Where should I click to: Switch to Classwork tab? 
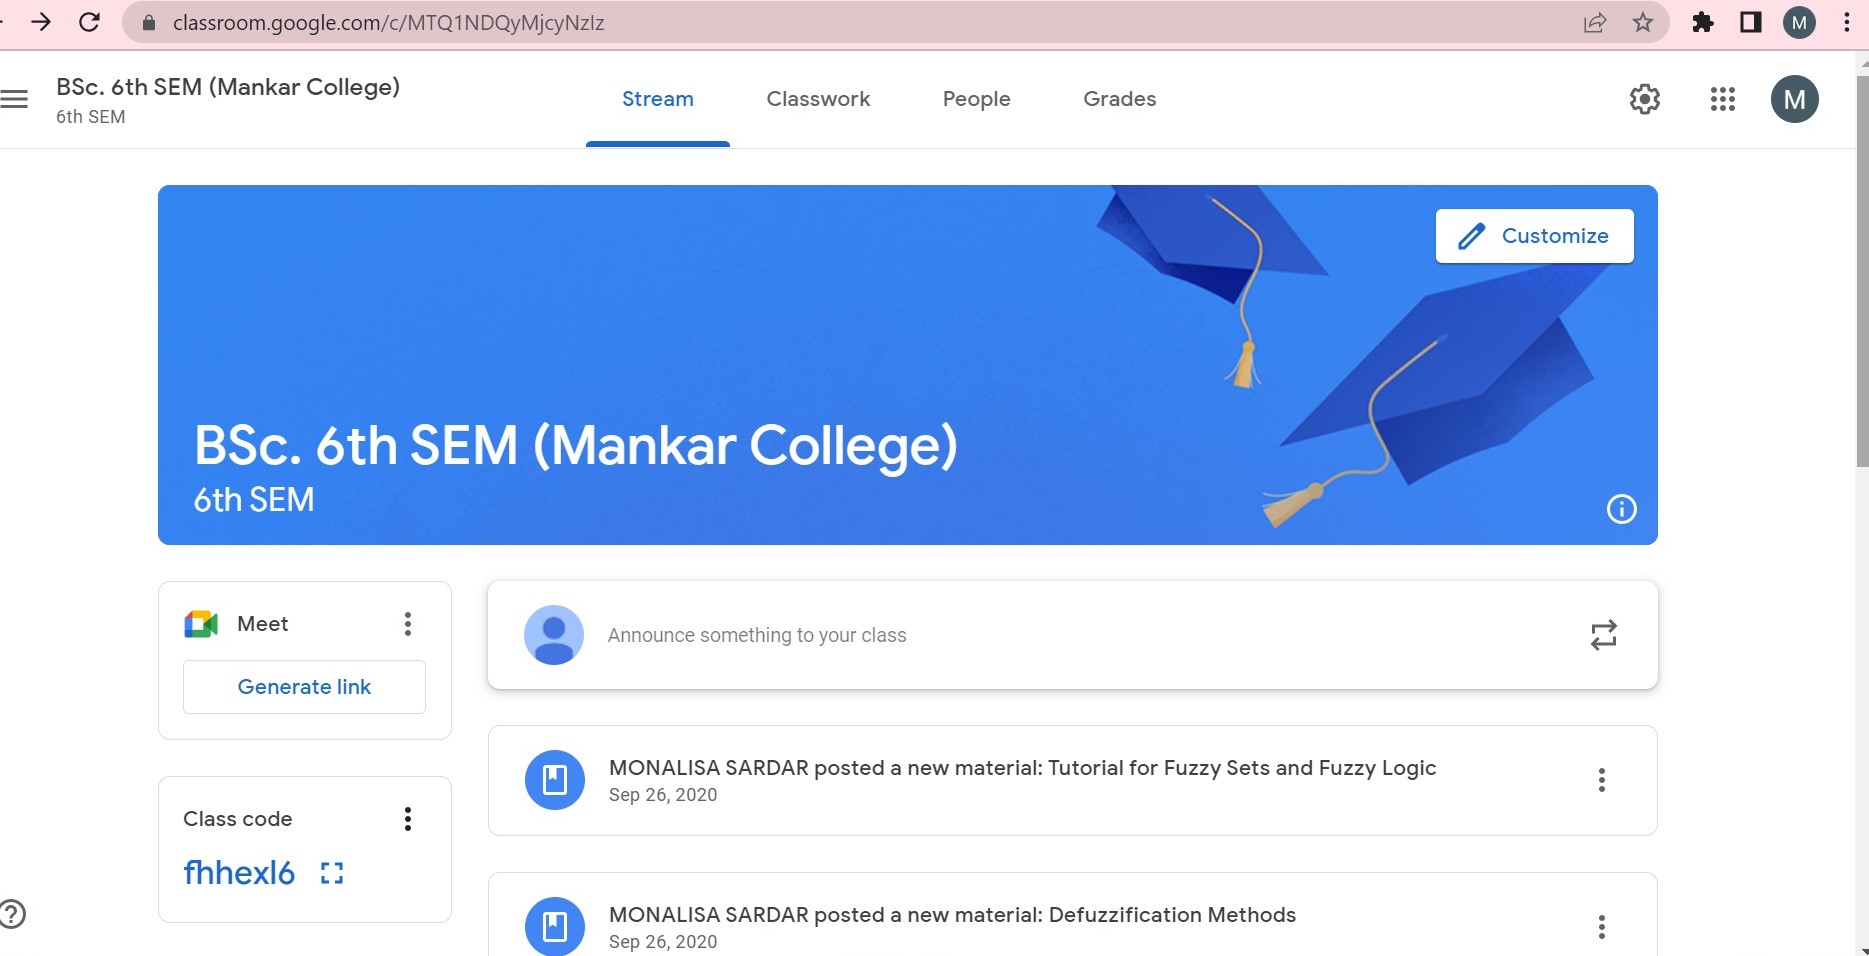click(x=818, y=99)
